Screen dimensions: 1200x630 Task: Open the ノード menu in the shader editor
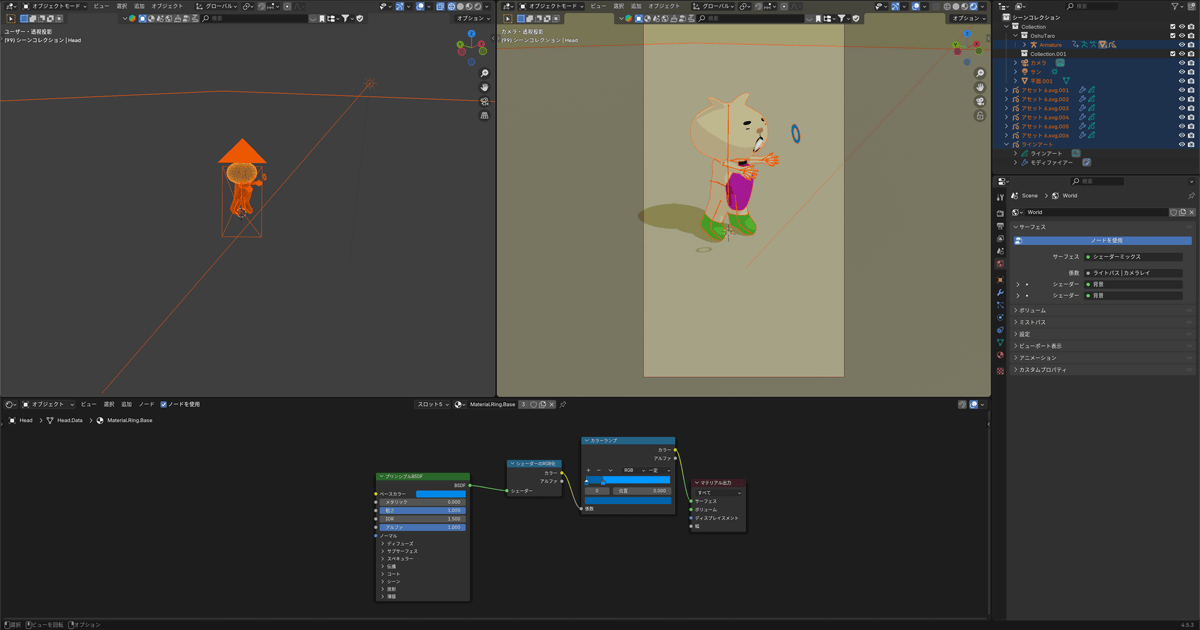(146, 404)
